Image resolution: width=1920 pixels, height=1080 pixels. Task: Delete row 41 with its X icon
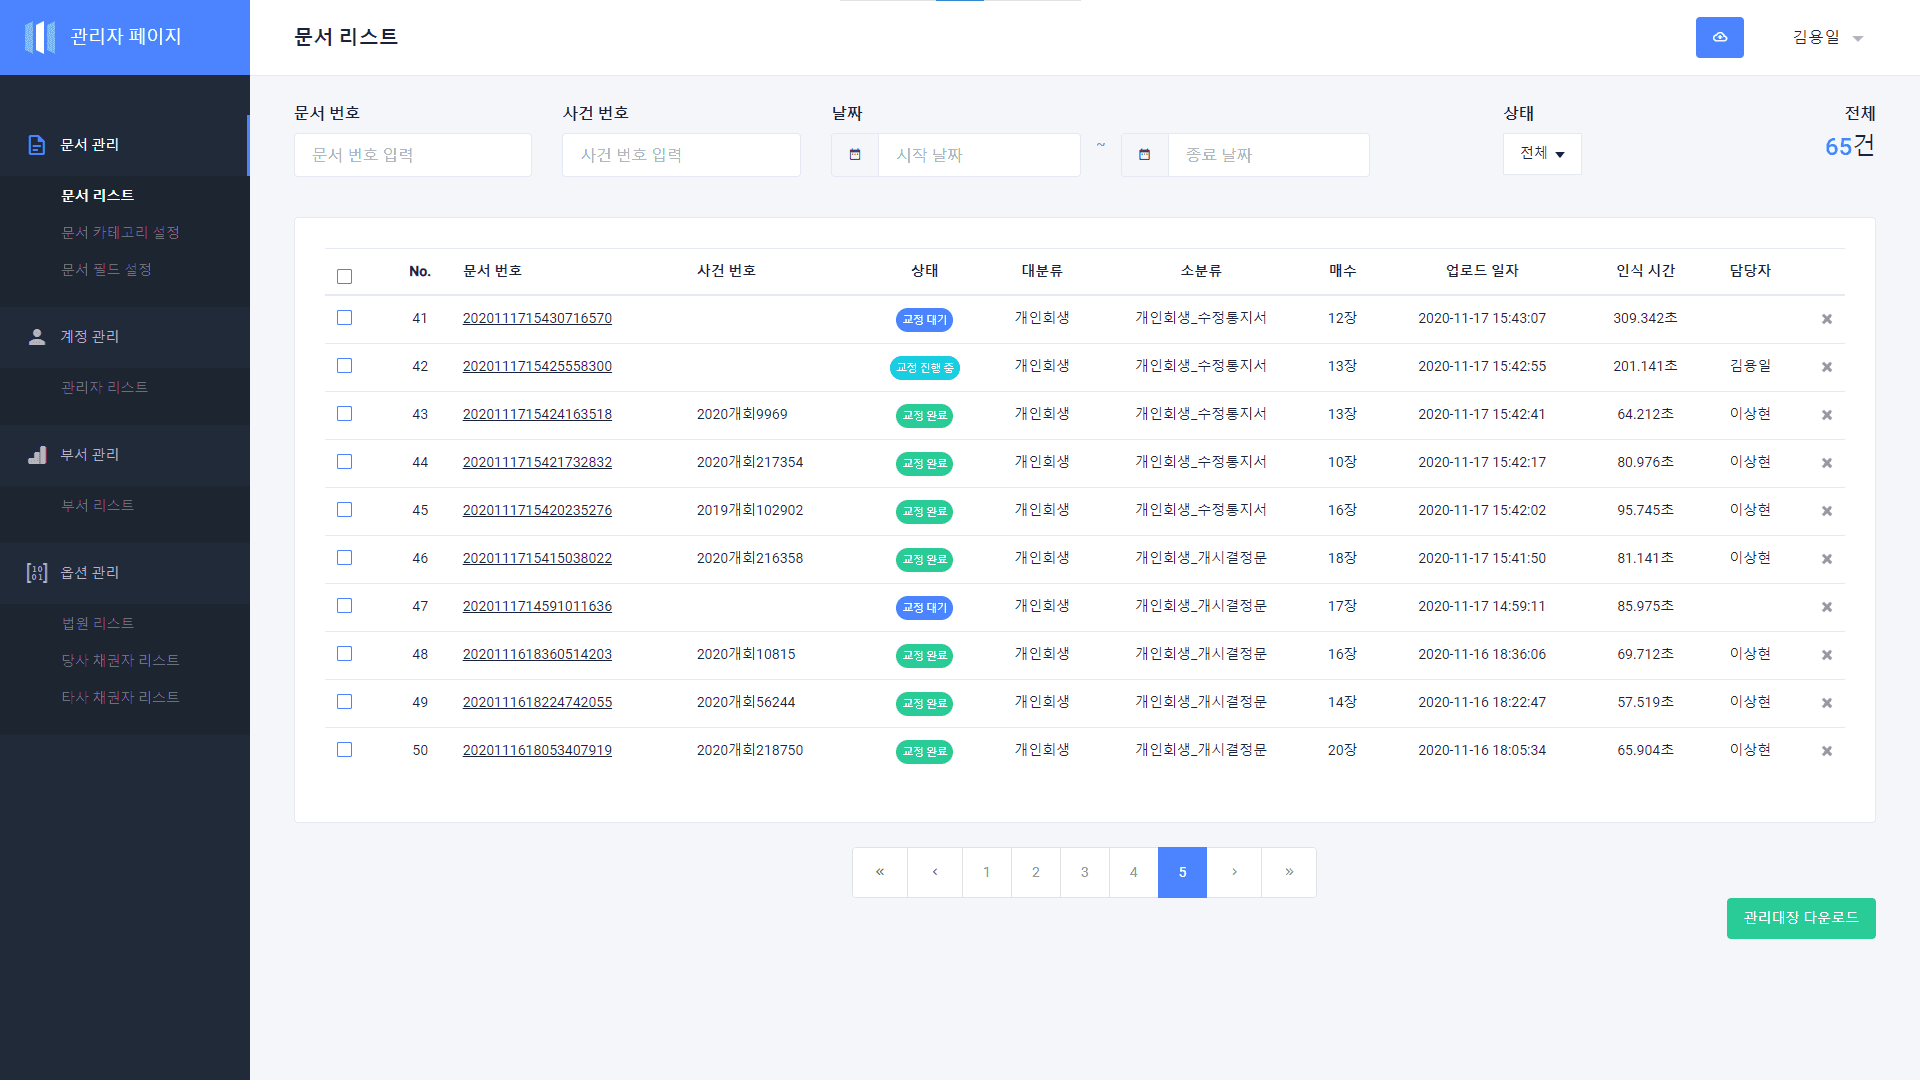coord(1827,319)
